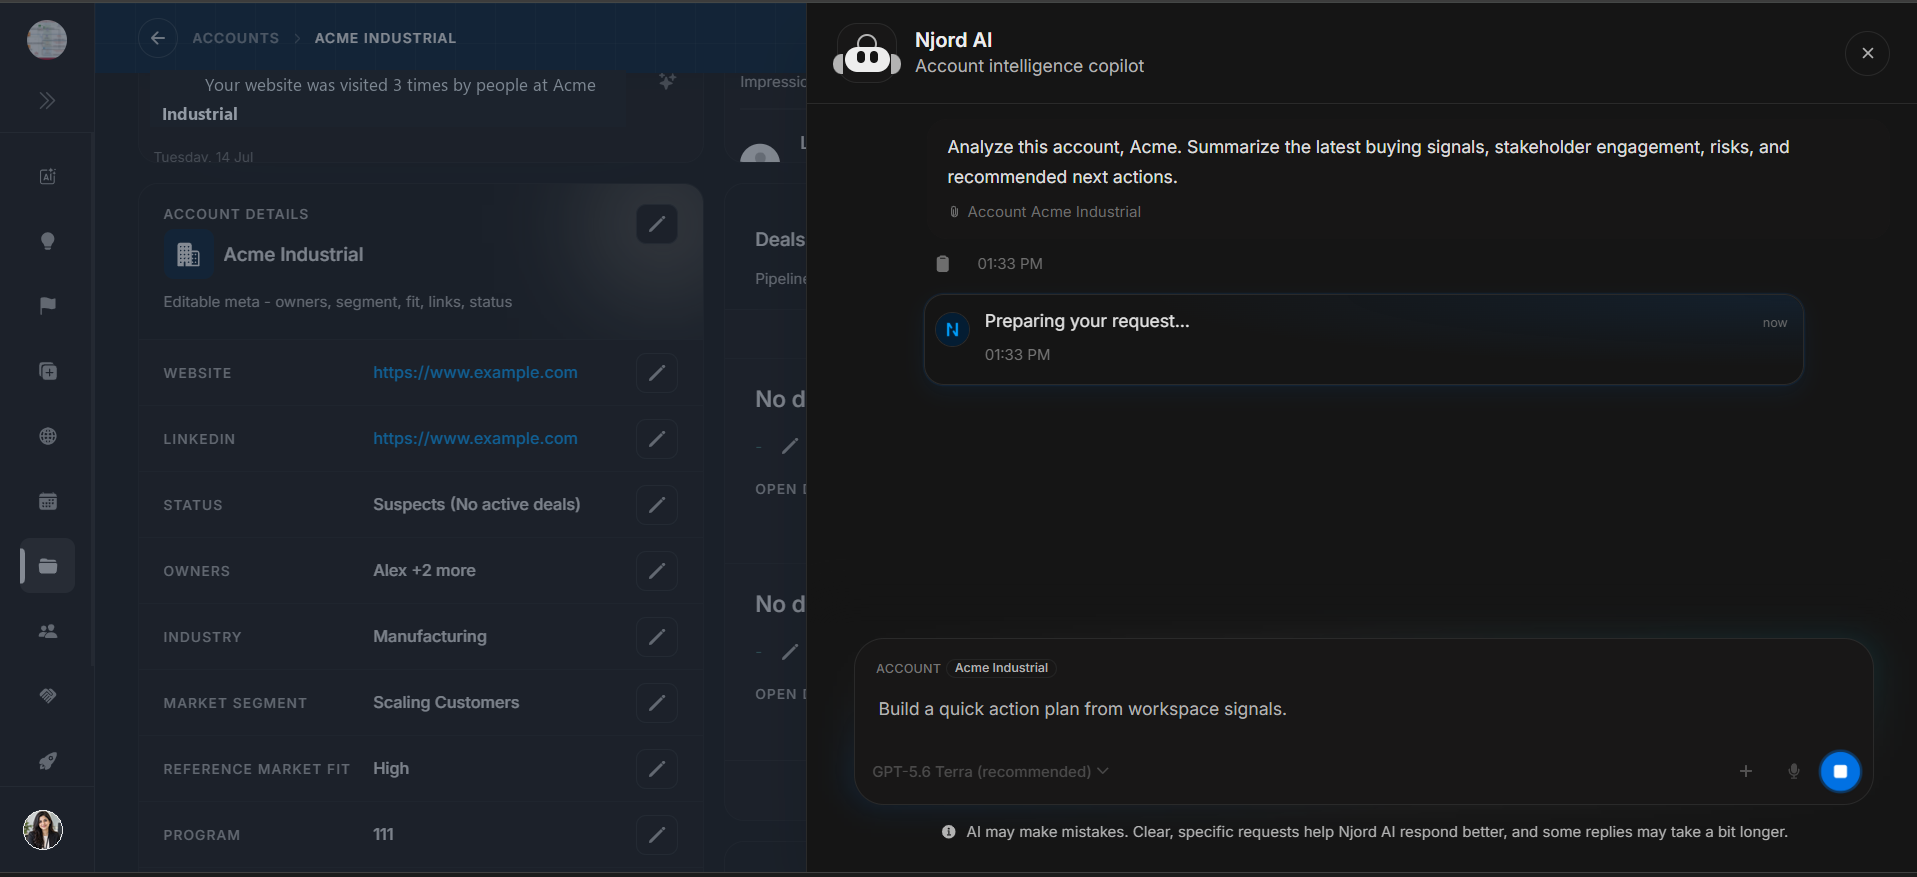1917x877 pixels.
Task: Open the flag icon in sidebar
Action: point(47,306)
